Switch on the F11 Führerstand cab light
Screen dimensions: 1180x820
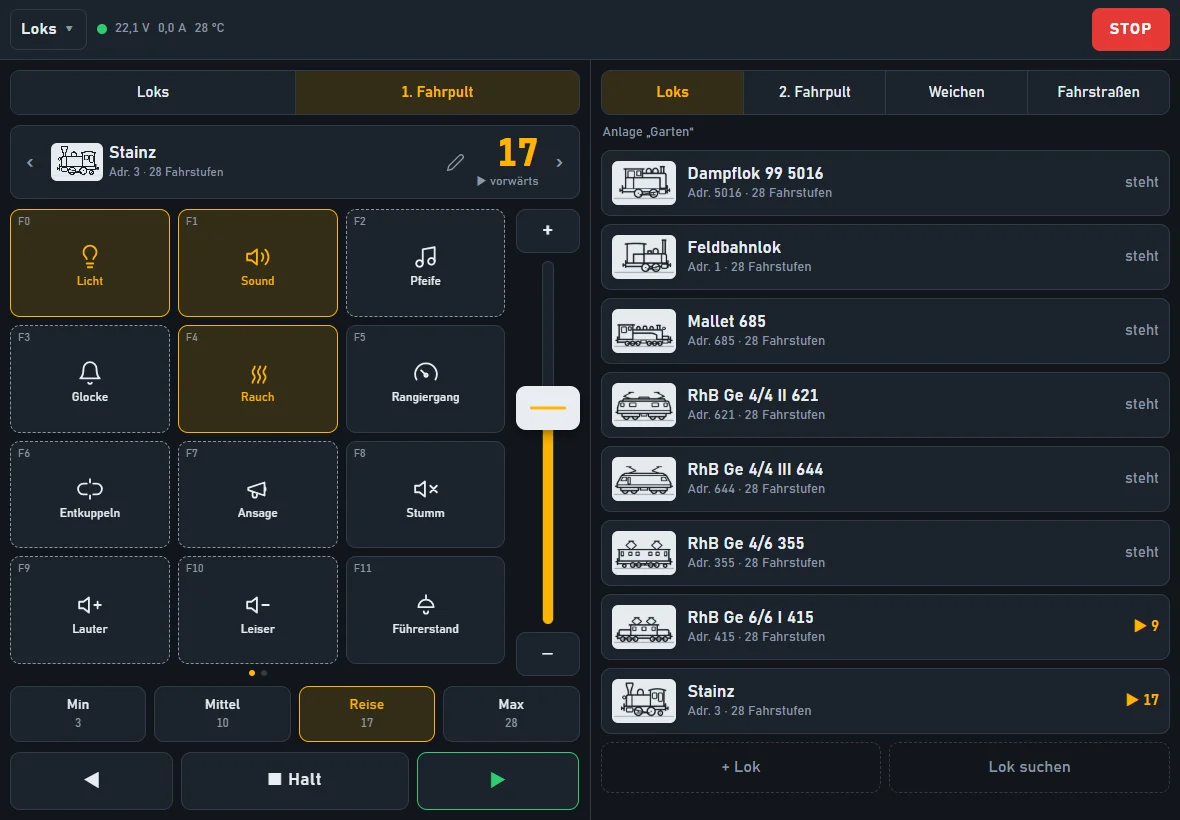[x=425, y=610]
